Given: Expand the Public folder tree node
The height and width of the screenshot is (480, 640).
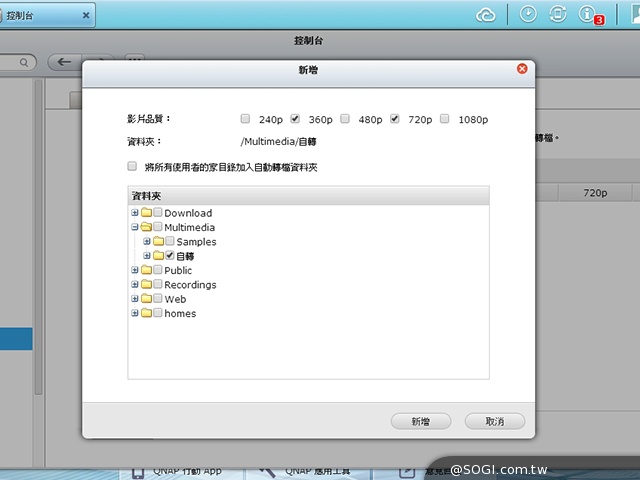Looking at the screenshot, I should pos(135,270).
